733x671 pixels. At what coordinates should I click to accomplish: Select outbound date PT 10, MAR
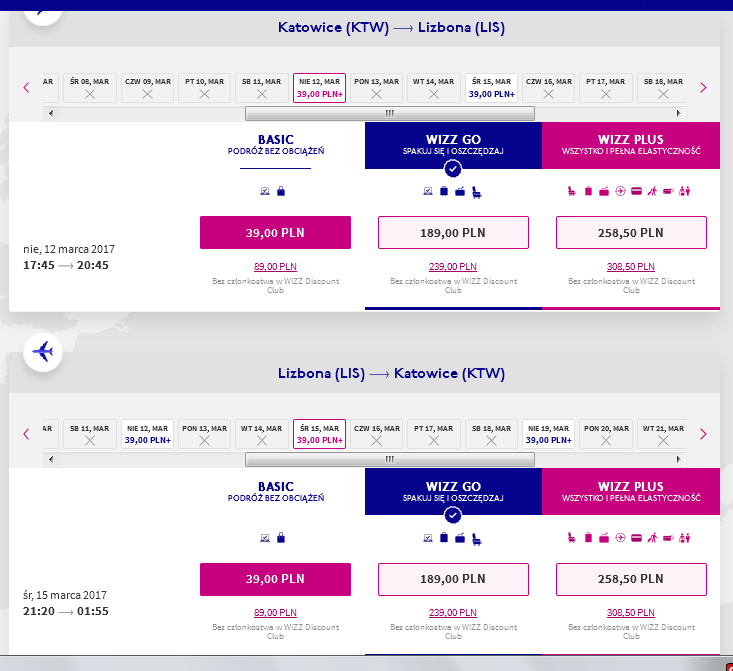click(204, 87)
